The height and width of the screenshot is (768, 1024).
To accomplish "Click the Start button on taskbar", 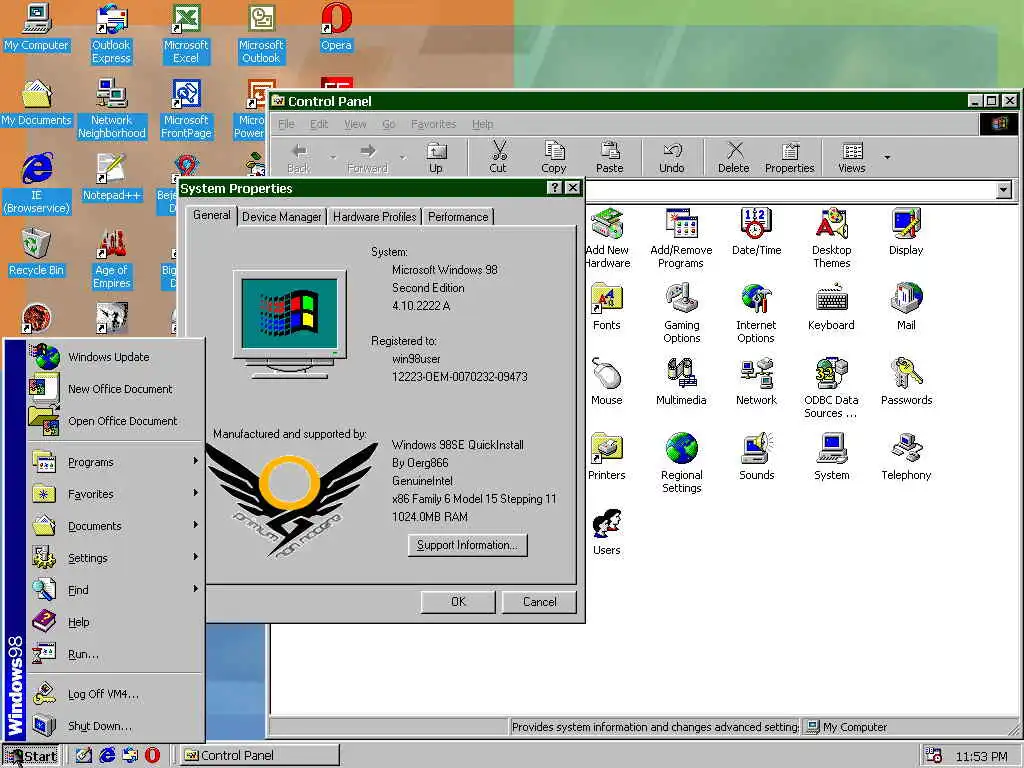I will pyautogui.click(x=30, y=756).
